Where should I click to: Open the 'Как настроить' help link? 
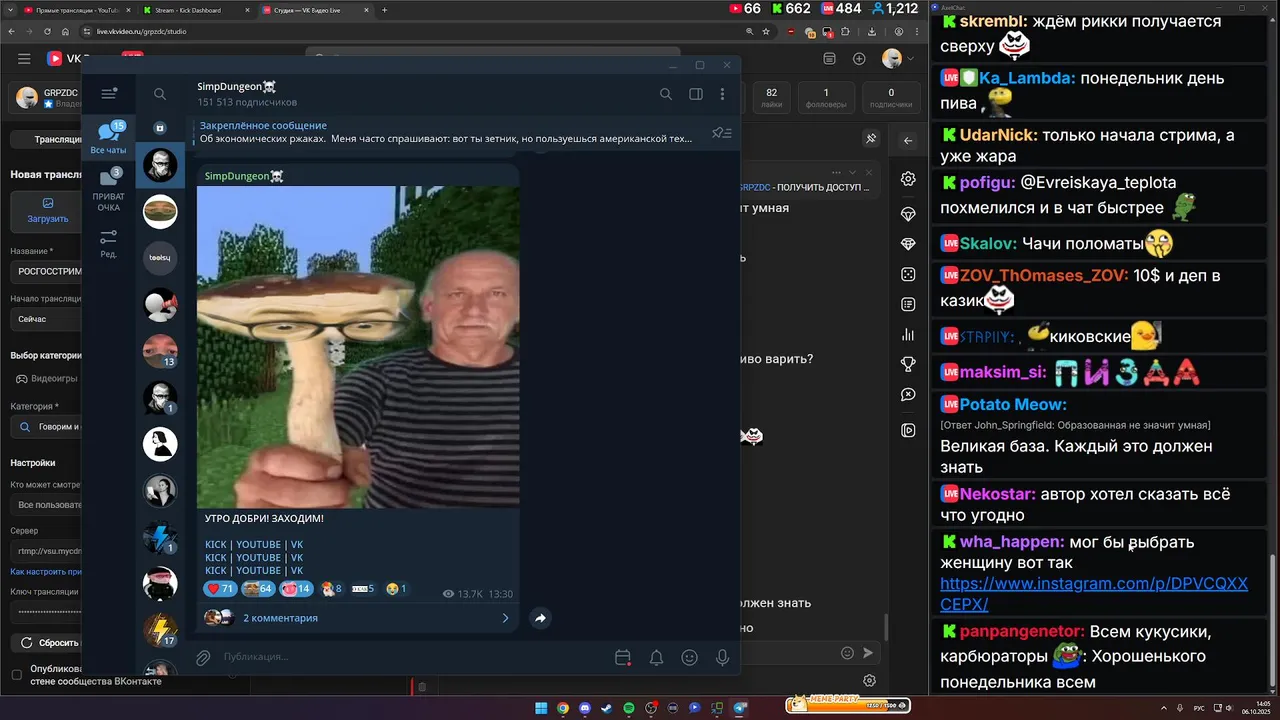coord(46,572)
